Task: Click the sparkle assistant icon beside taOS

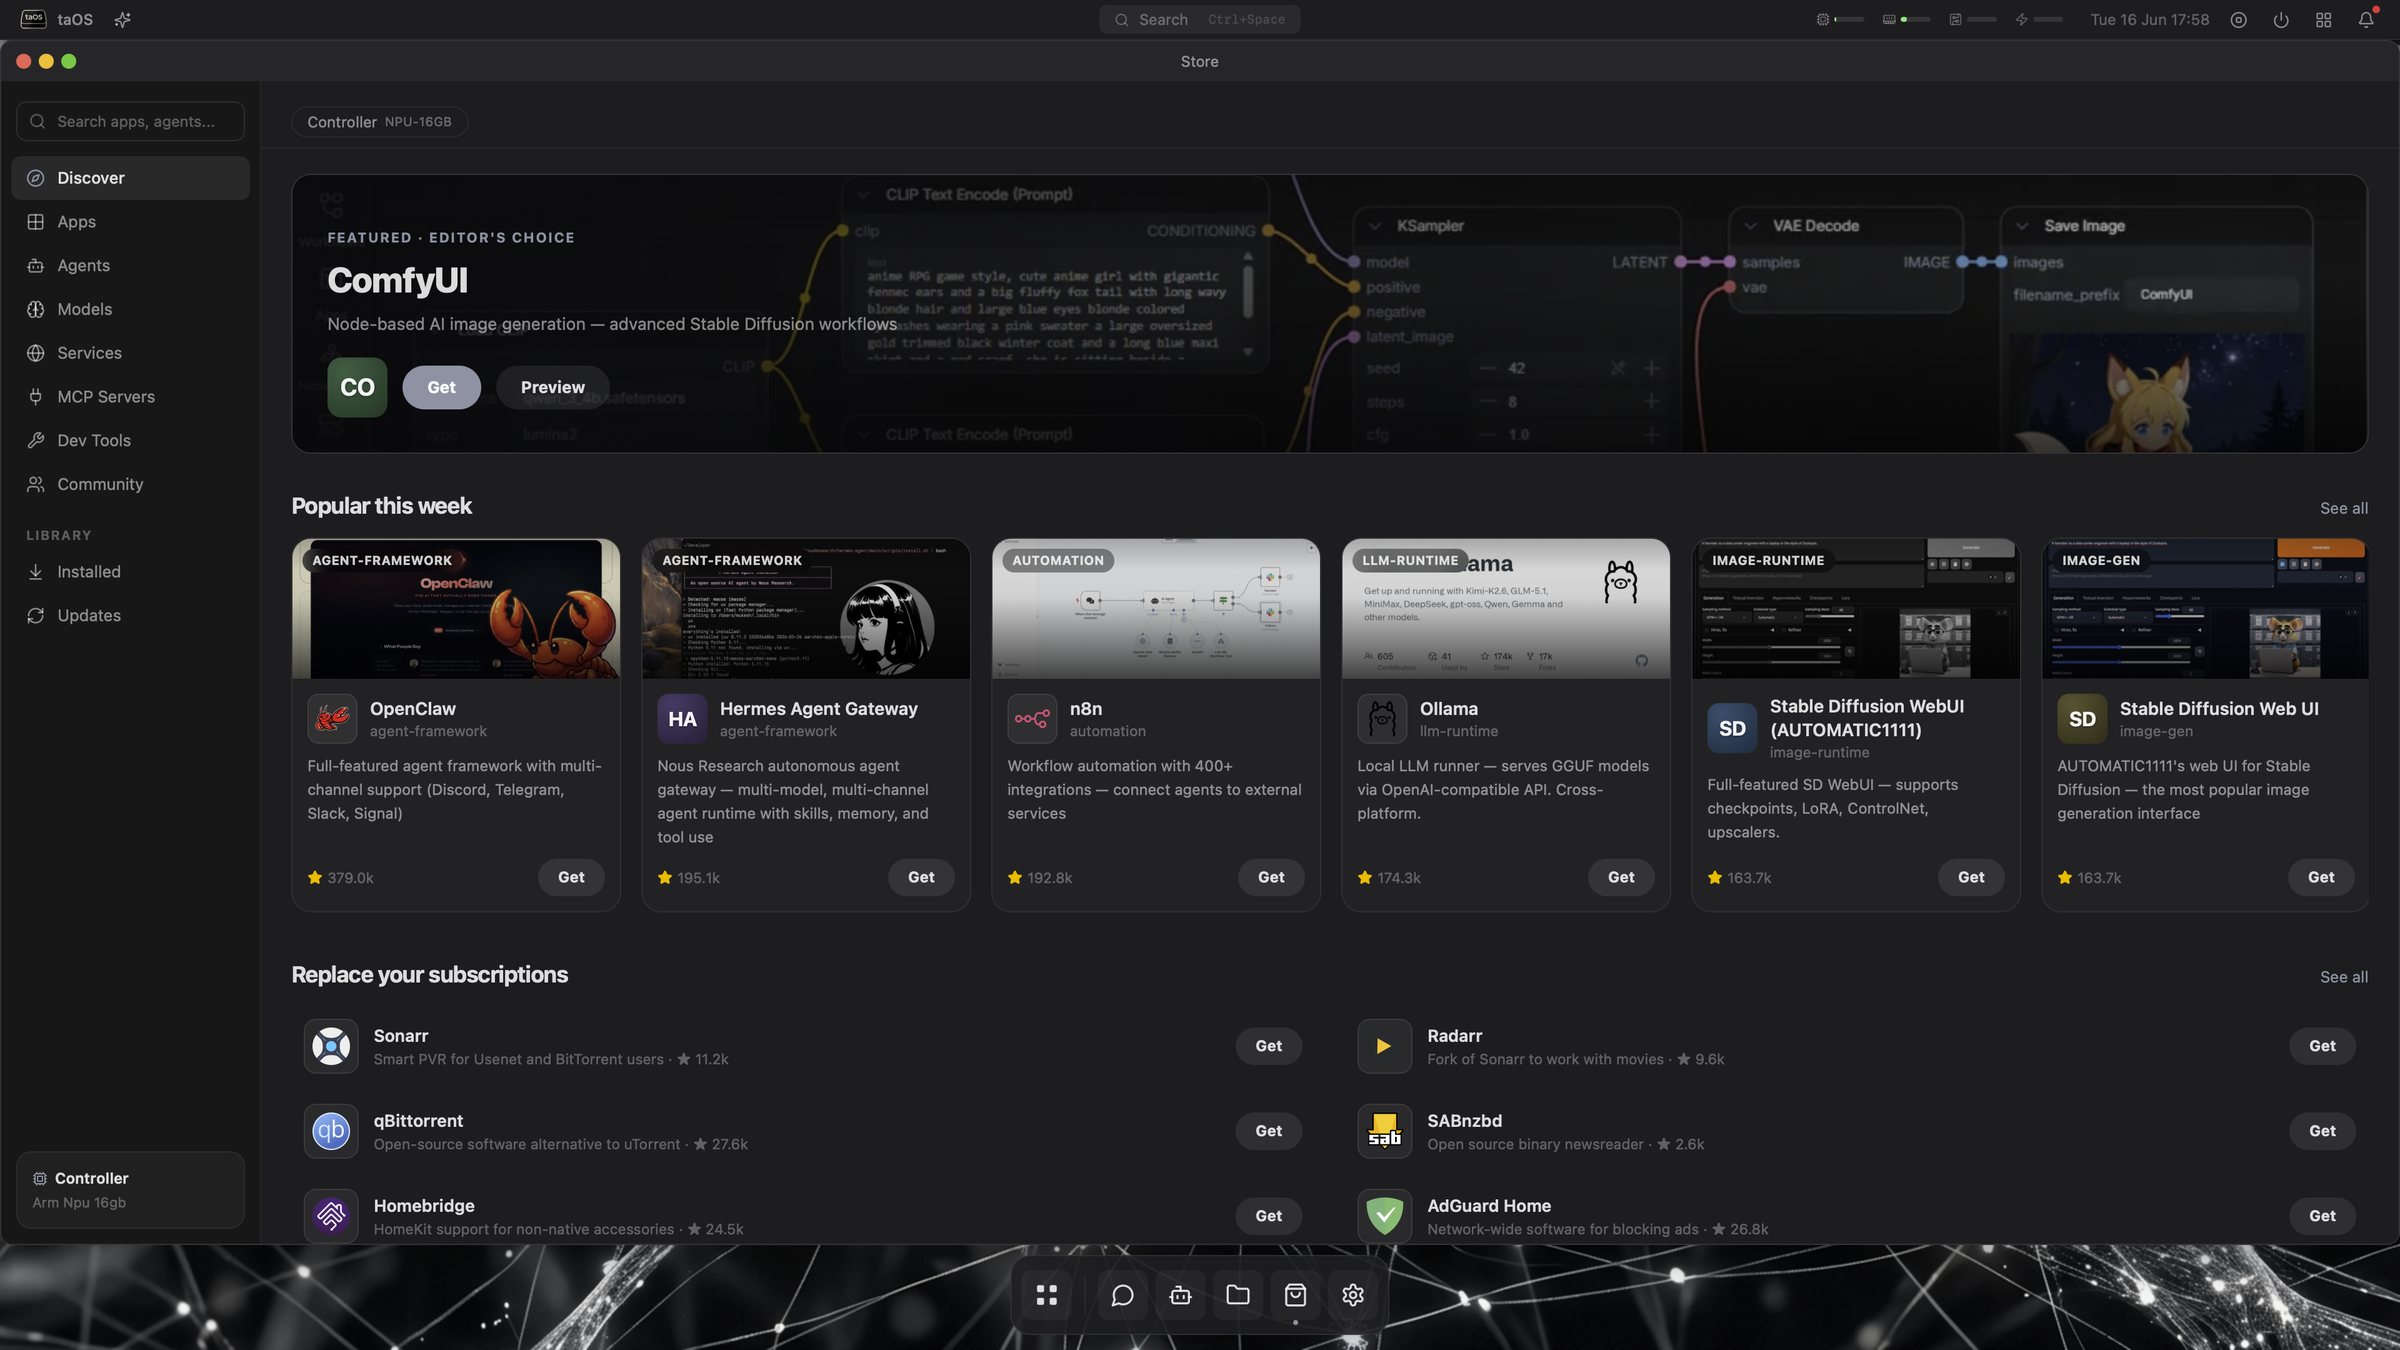Action: (122, 20)
